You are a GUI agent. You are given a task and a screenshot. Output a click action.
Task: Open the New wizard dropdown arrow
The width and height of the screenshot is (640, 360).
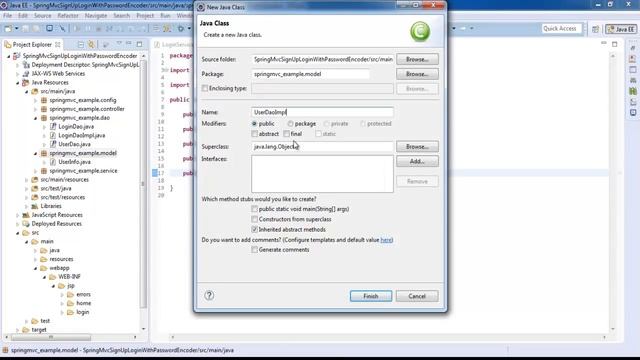(16, 29)
